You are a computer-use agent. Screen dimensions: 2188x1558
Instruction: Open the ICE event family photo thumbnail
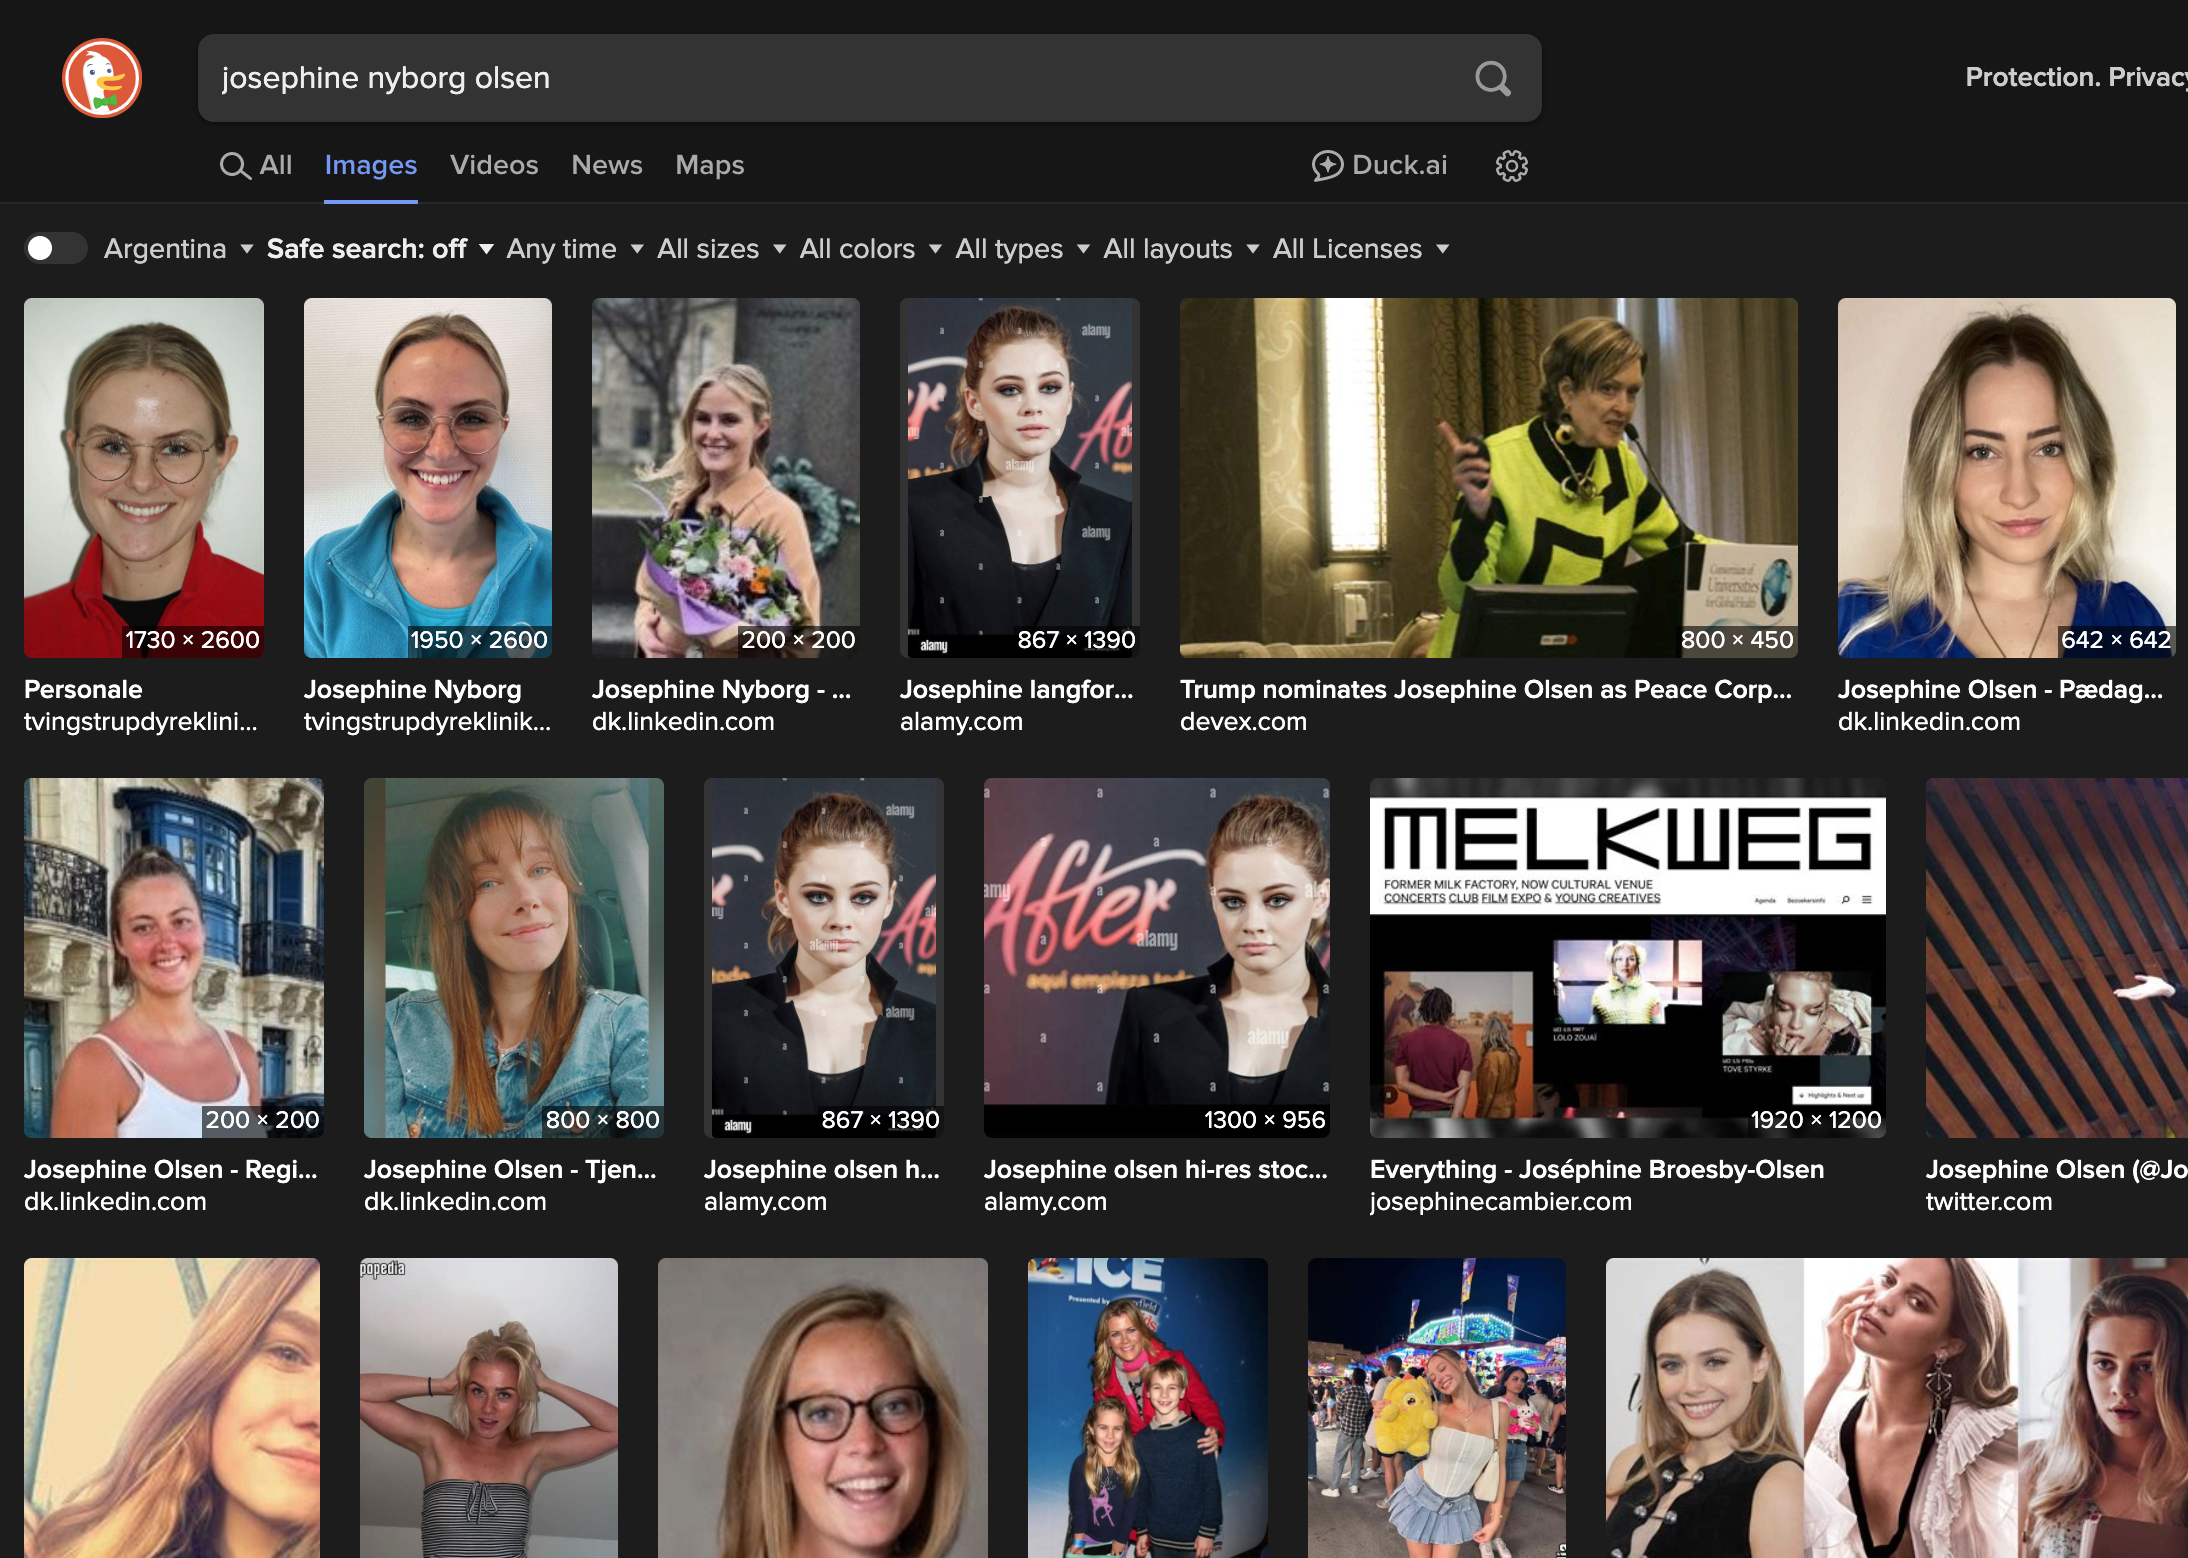[x=1148, y=1408]
